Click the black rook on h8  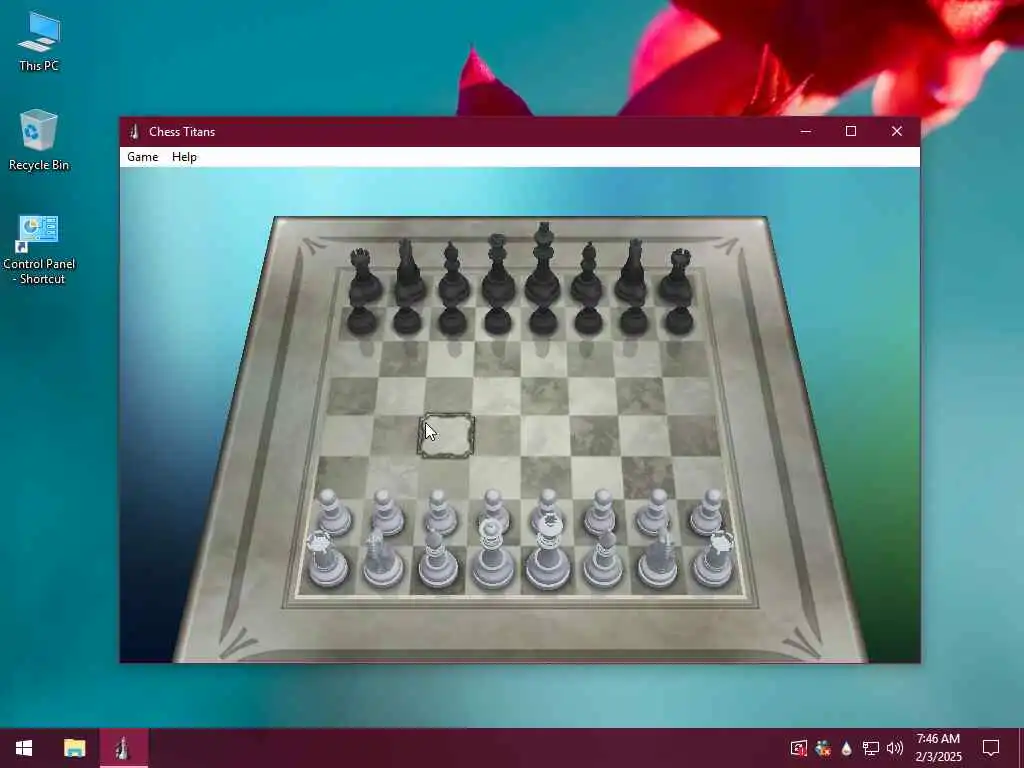coord(677,276)
